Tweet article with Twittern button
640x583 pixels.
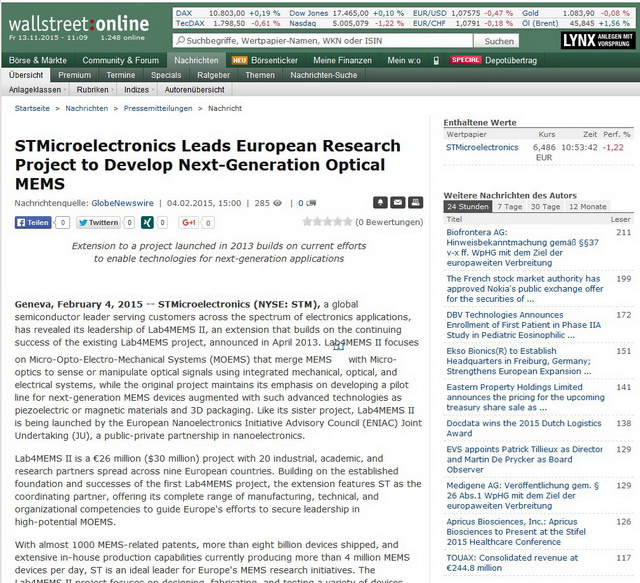click(x=98, y=223)
